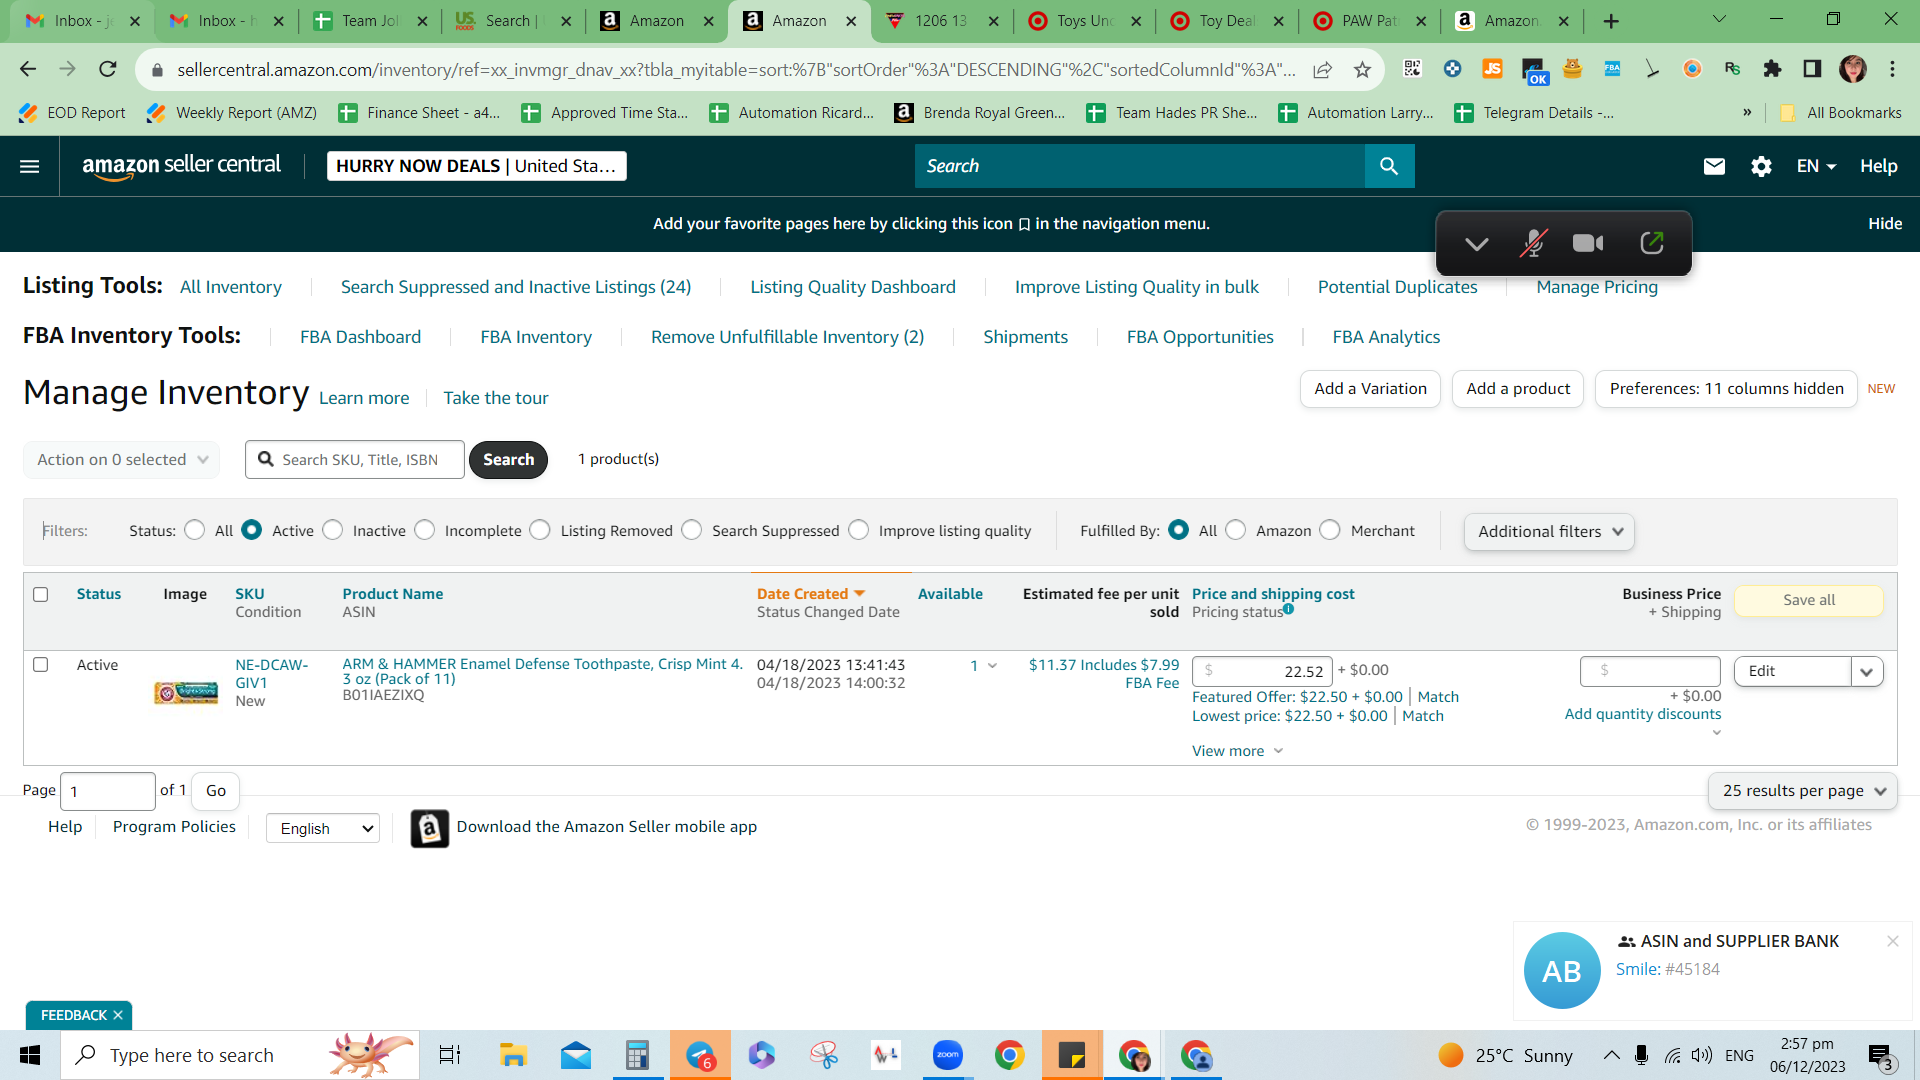Select Improve listing quality filter

coord(859,530)
